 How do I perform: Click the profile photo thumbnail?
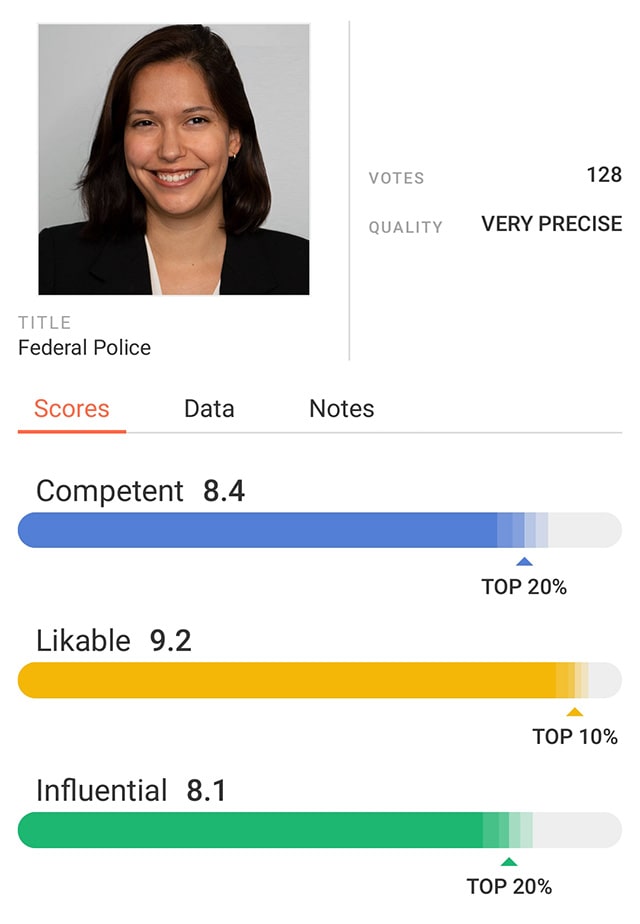174,159
